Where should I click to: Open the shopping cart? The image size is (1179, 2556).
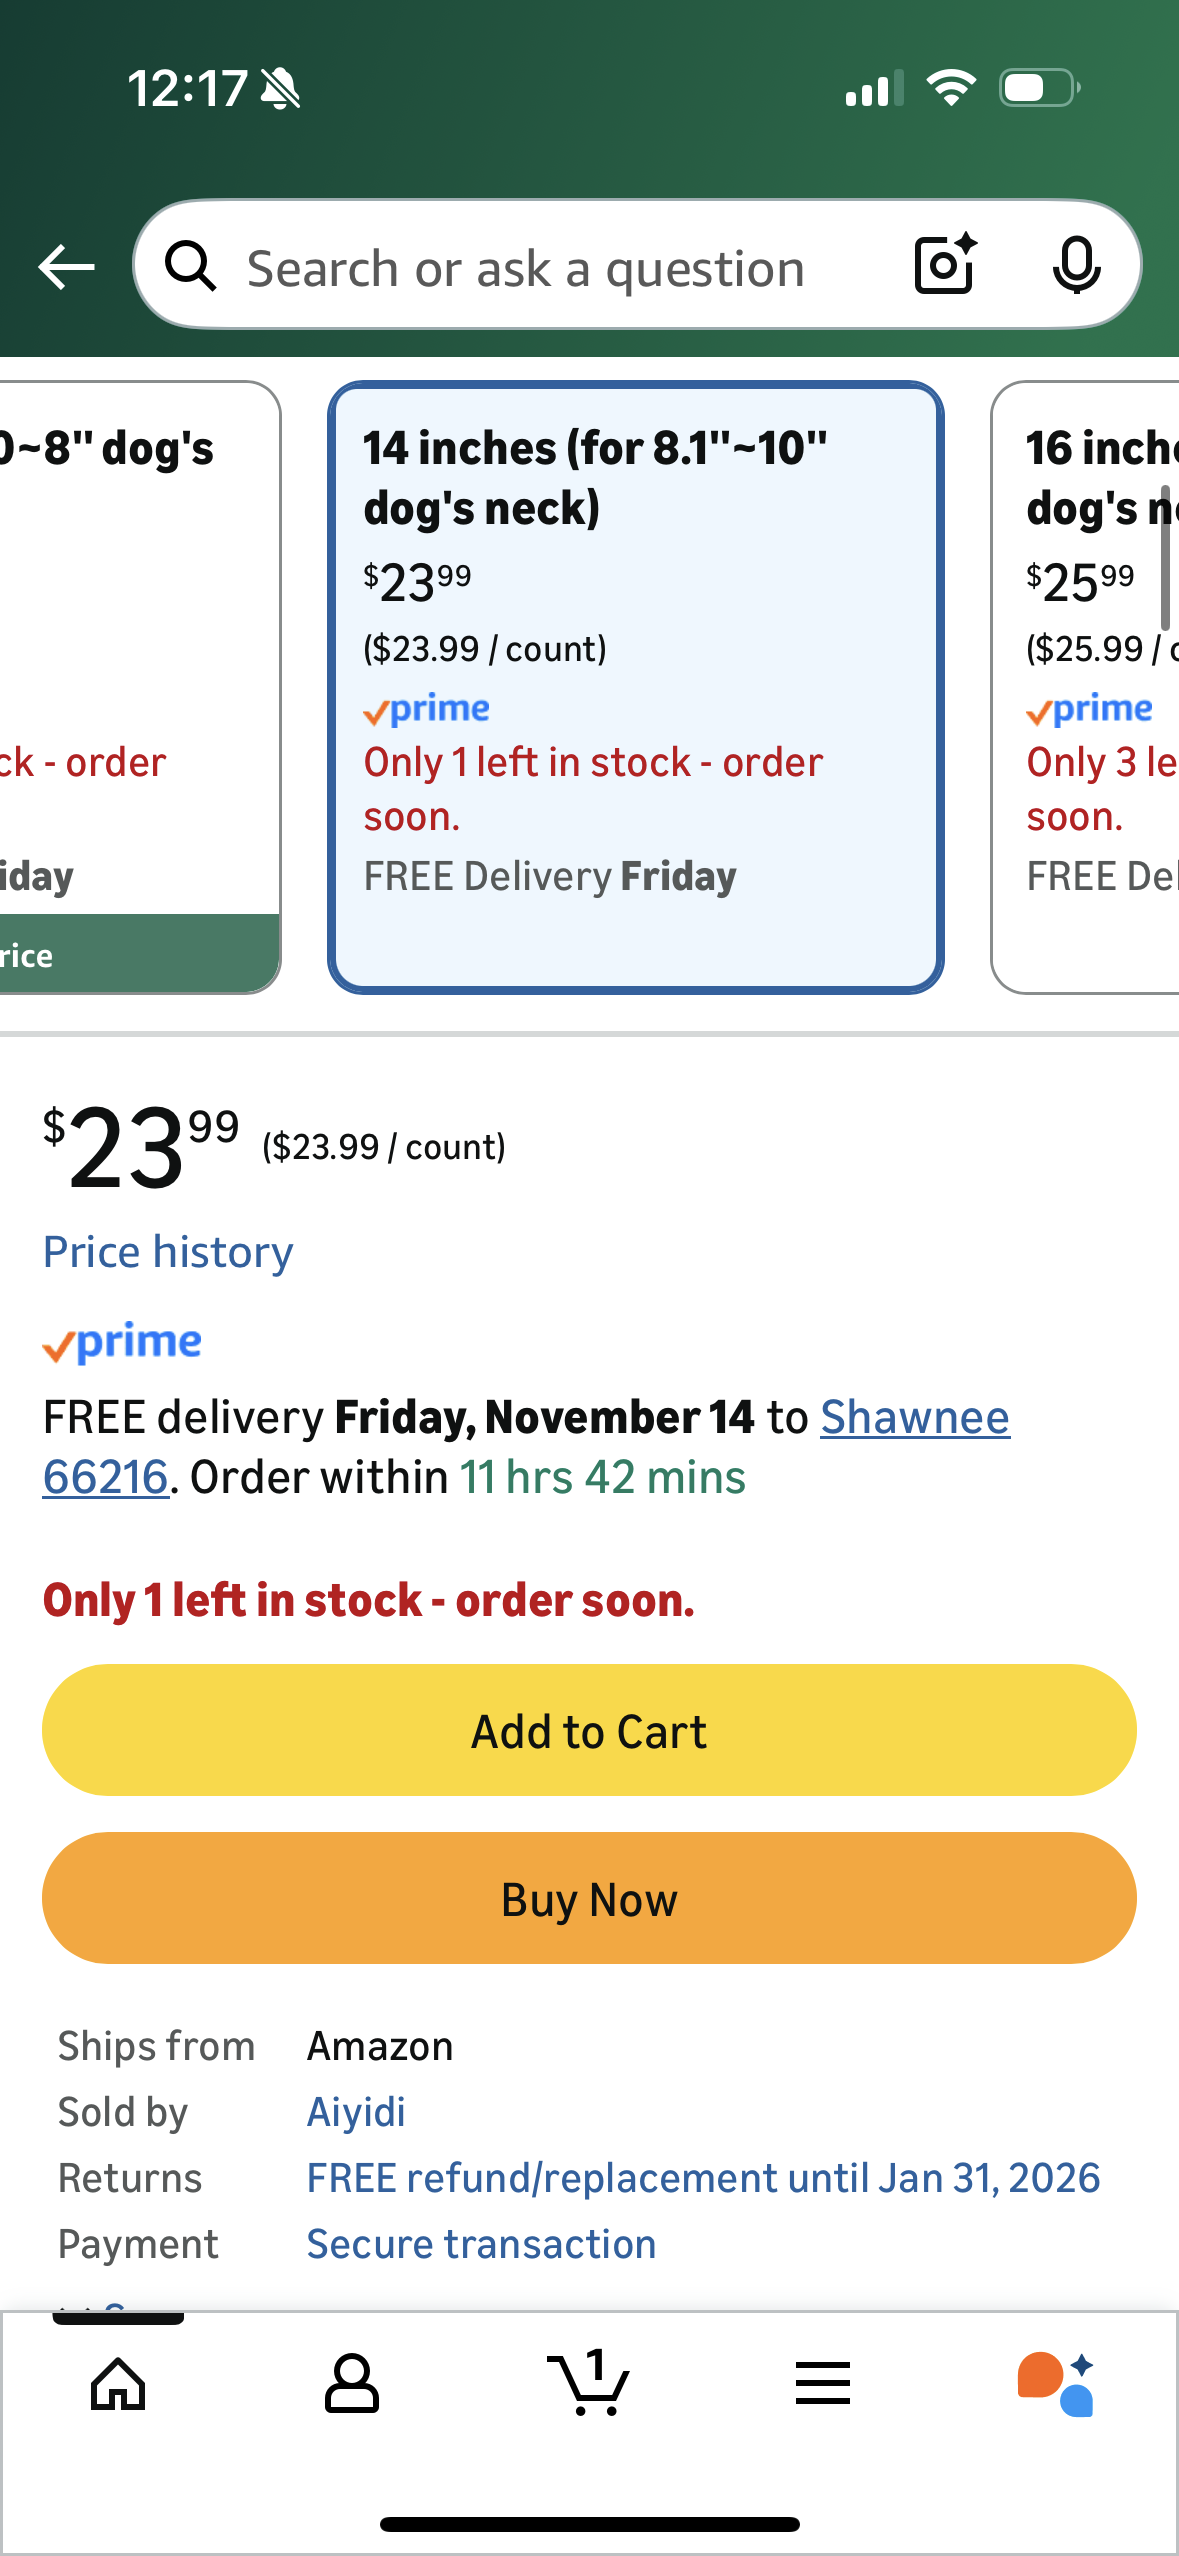click(x=589, y=2384)
